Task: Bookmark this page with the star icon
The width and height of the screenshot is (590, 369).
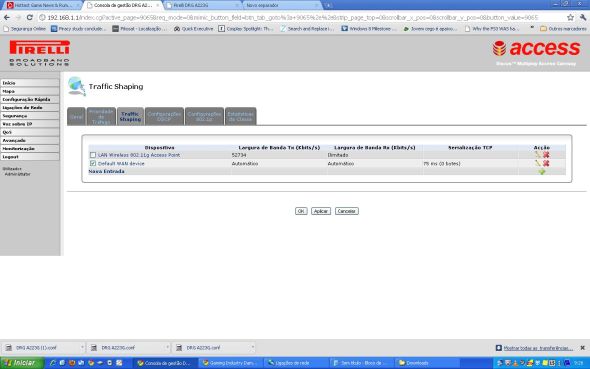Action: [570, 17]
